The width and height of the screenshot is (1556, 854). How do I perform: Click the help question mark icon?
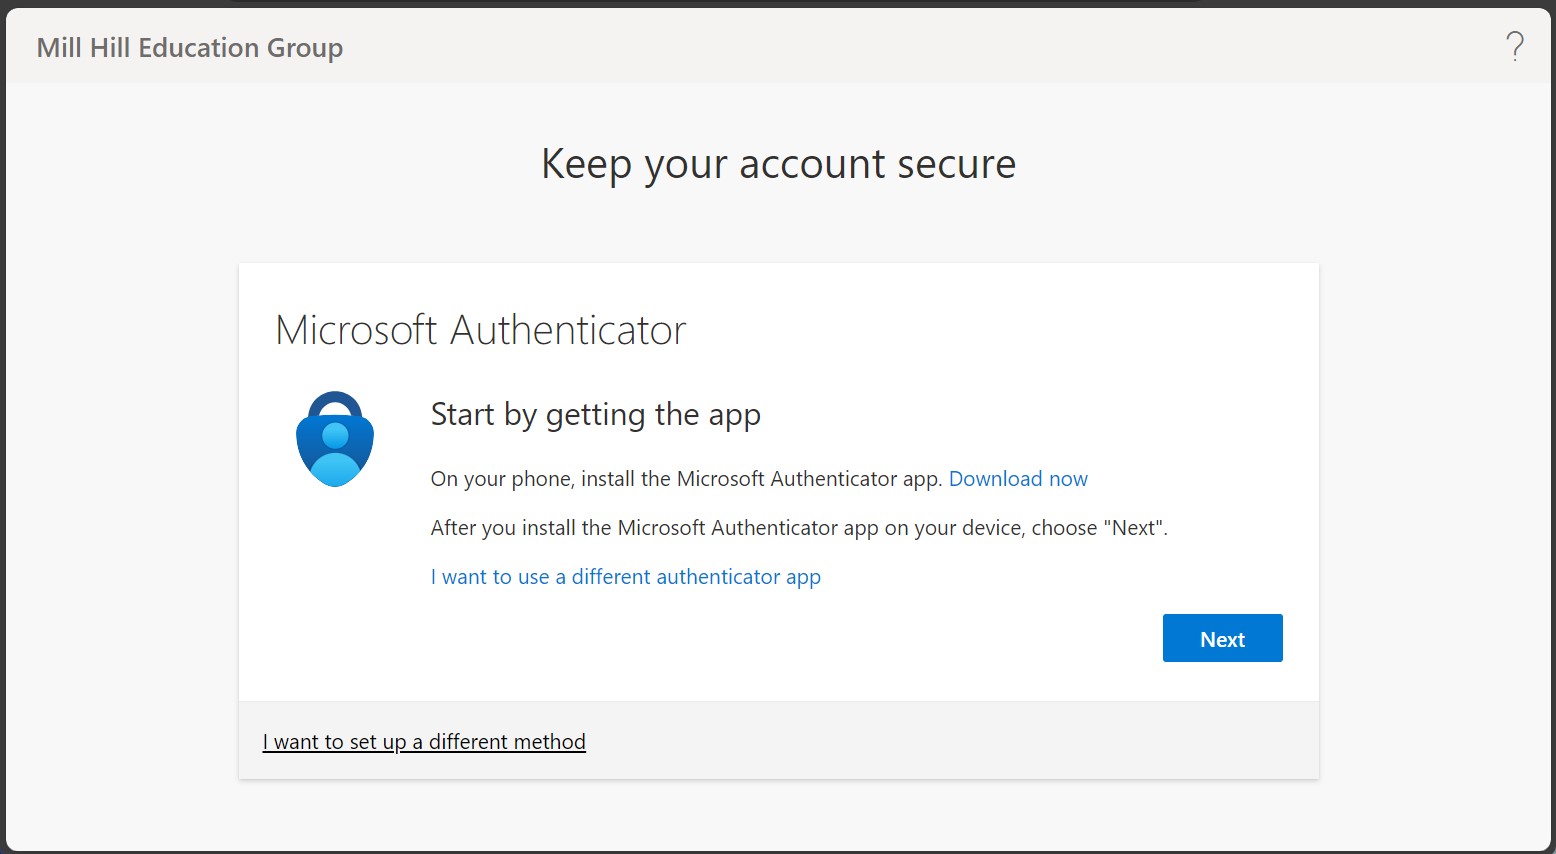(1515, 46)
